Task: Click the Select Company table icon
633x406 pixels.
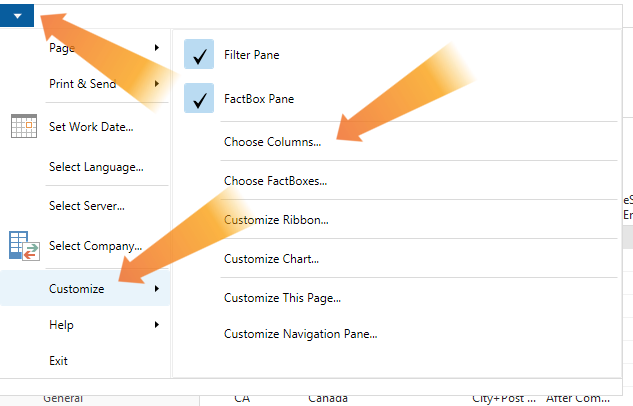Action: click(x=24, y=246)
